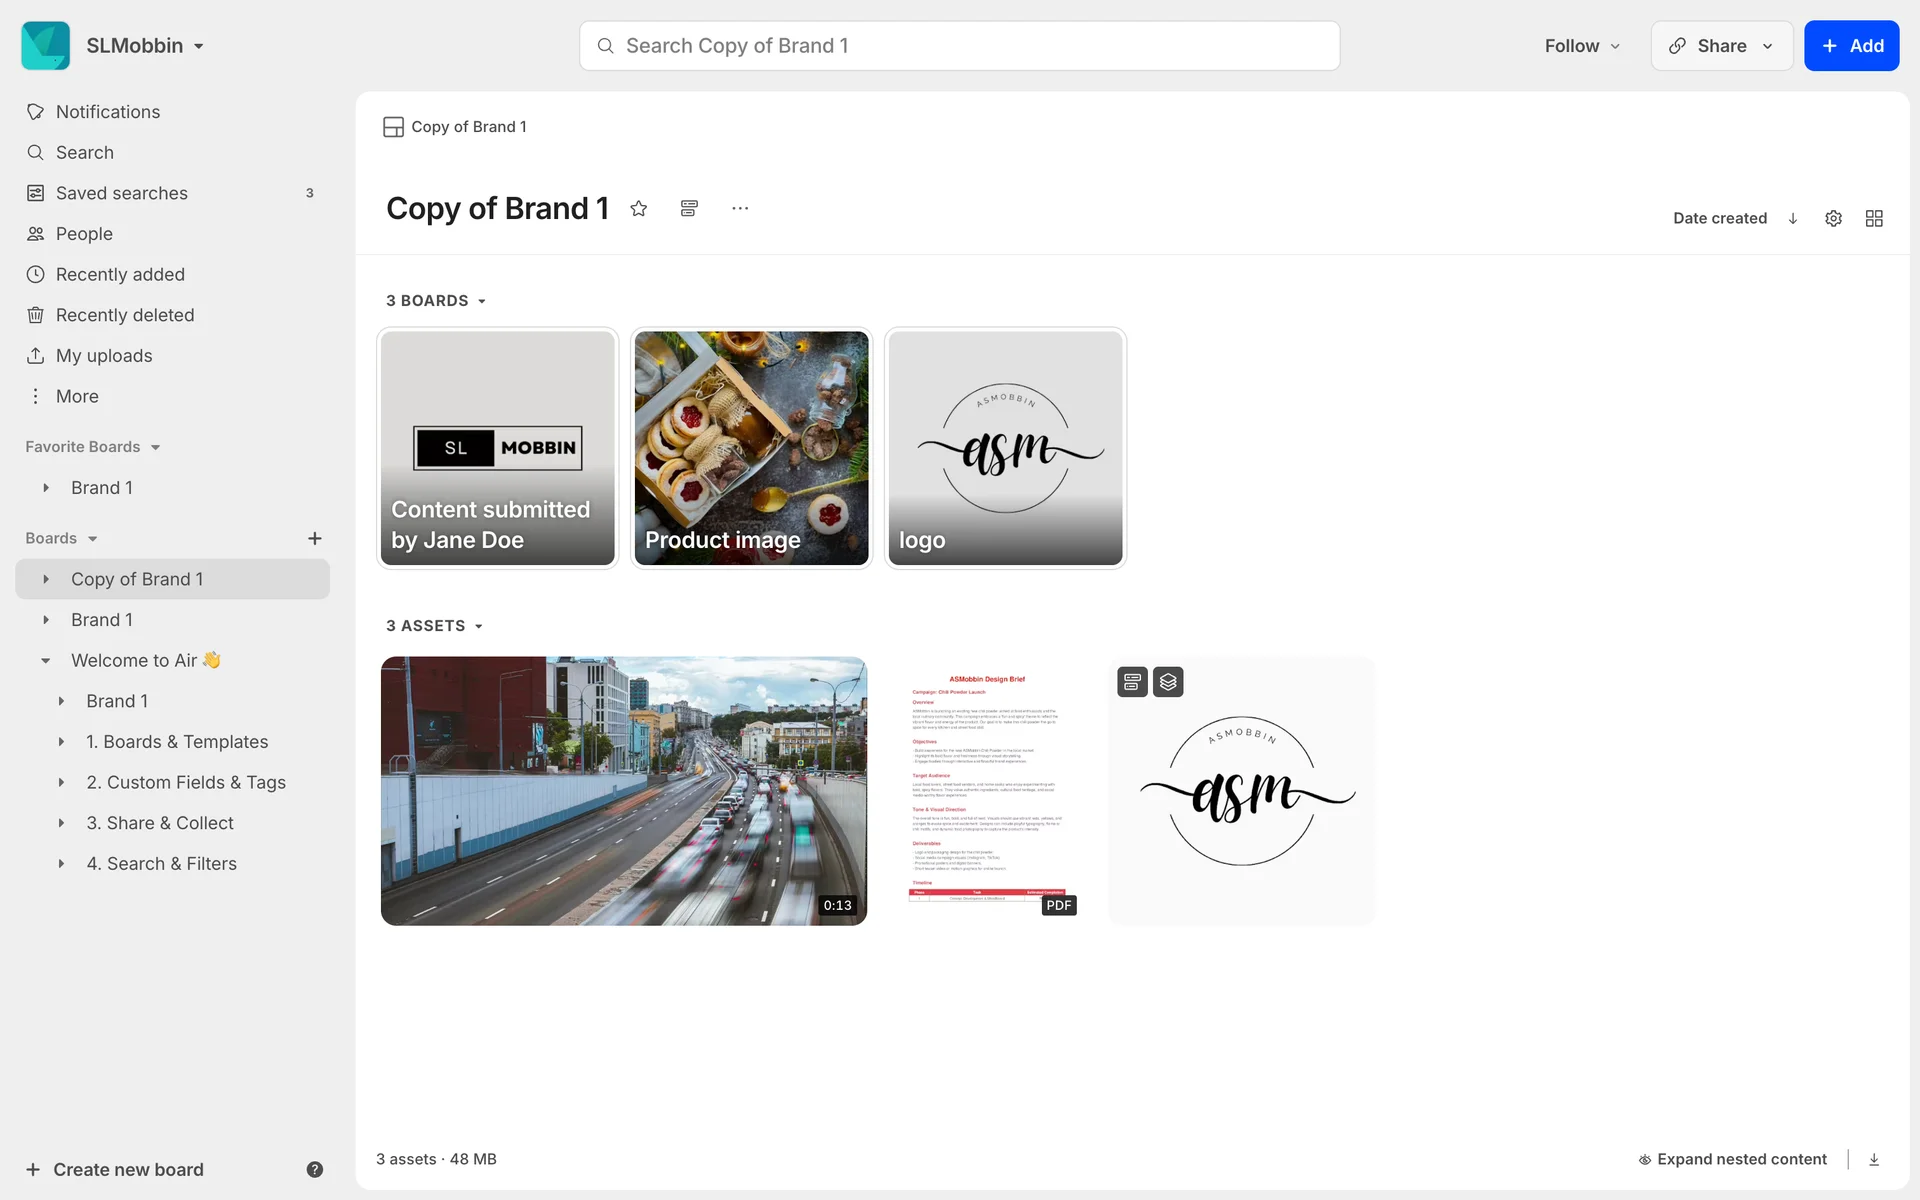Open the view settings gear icon

[1833, 218]
